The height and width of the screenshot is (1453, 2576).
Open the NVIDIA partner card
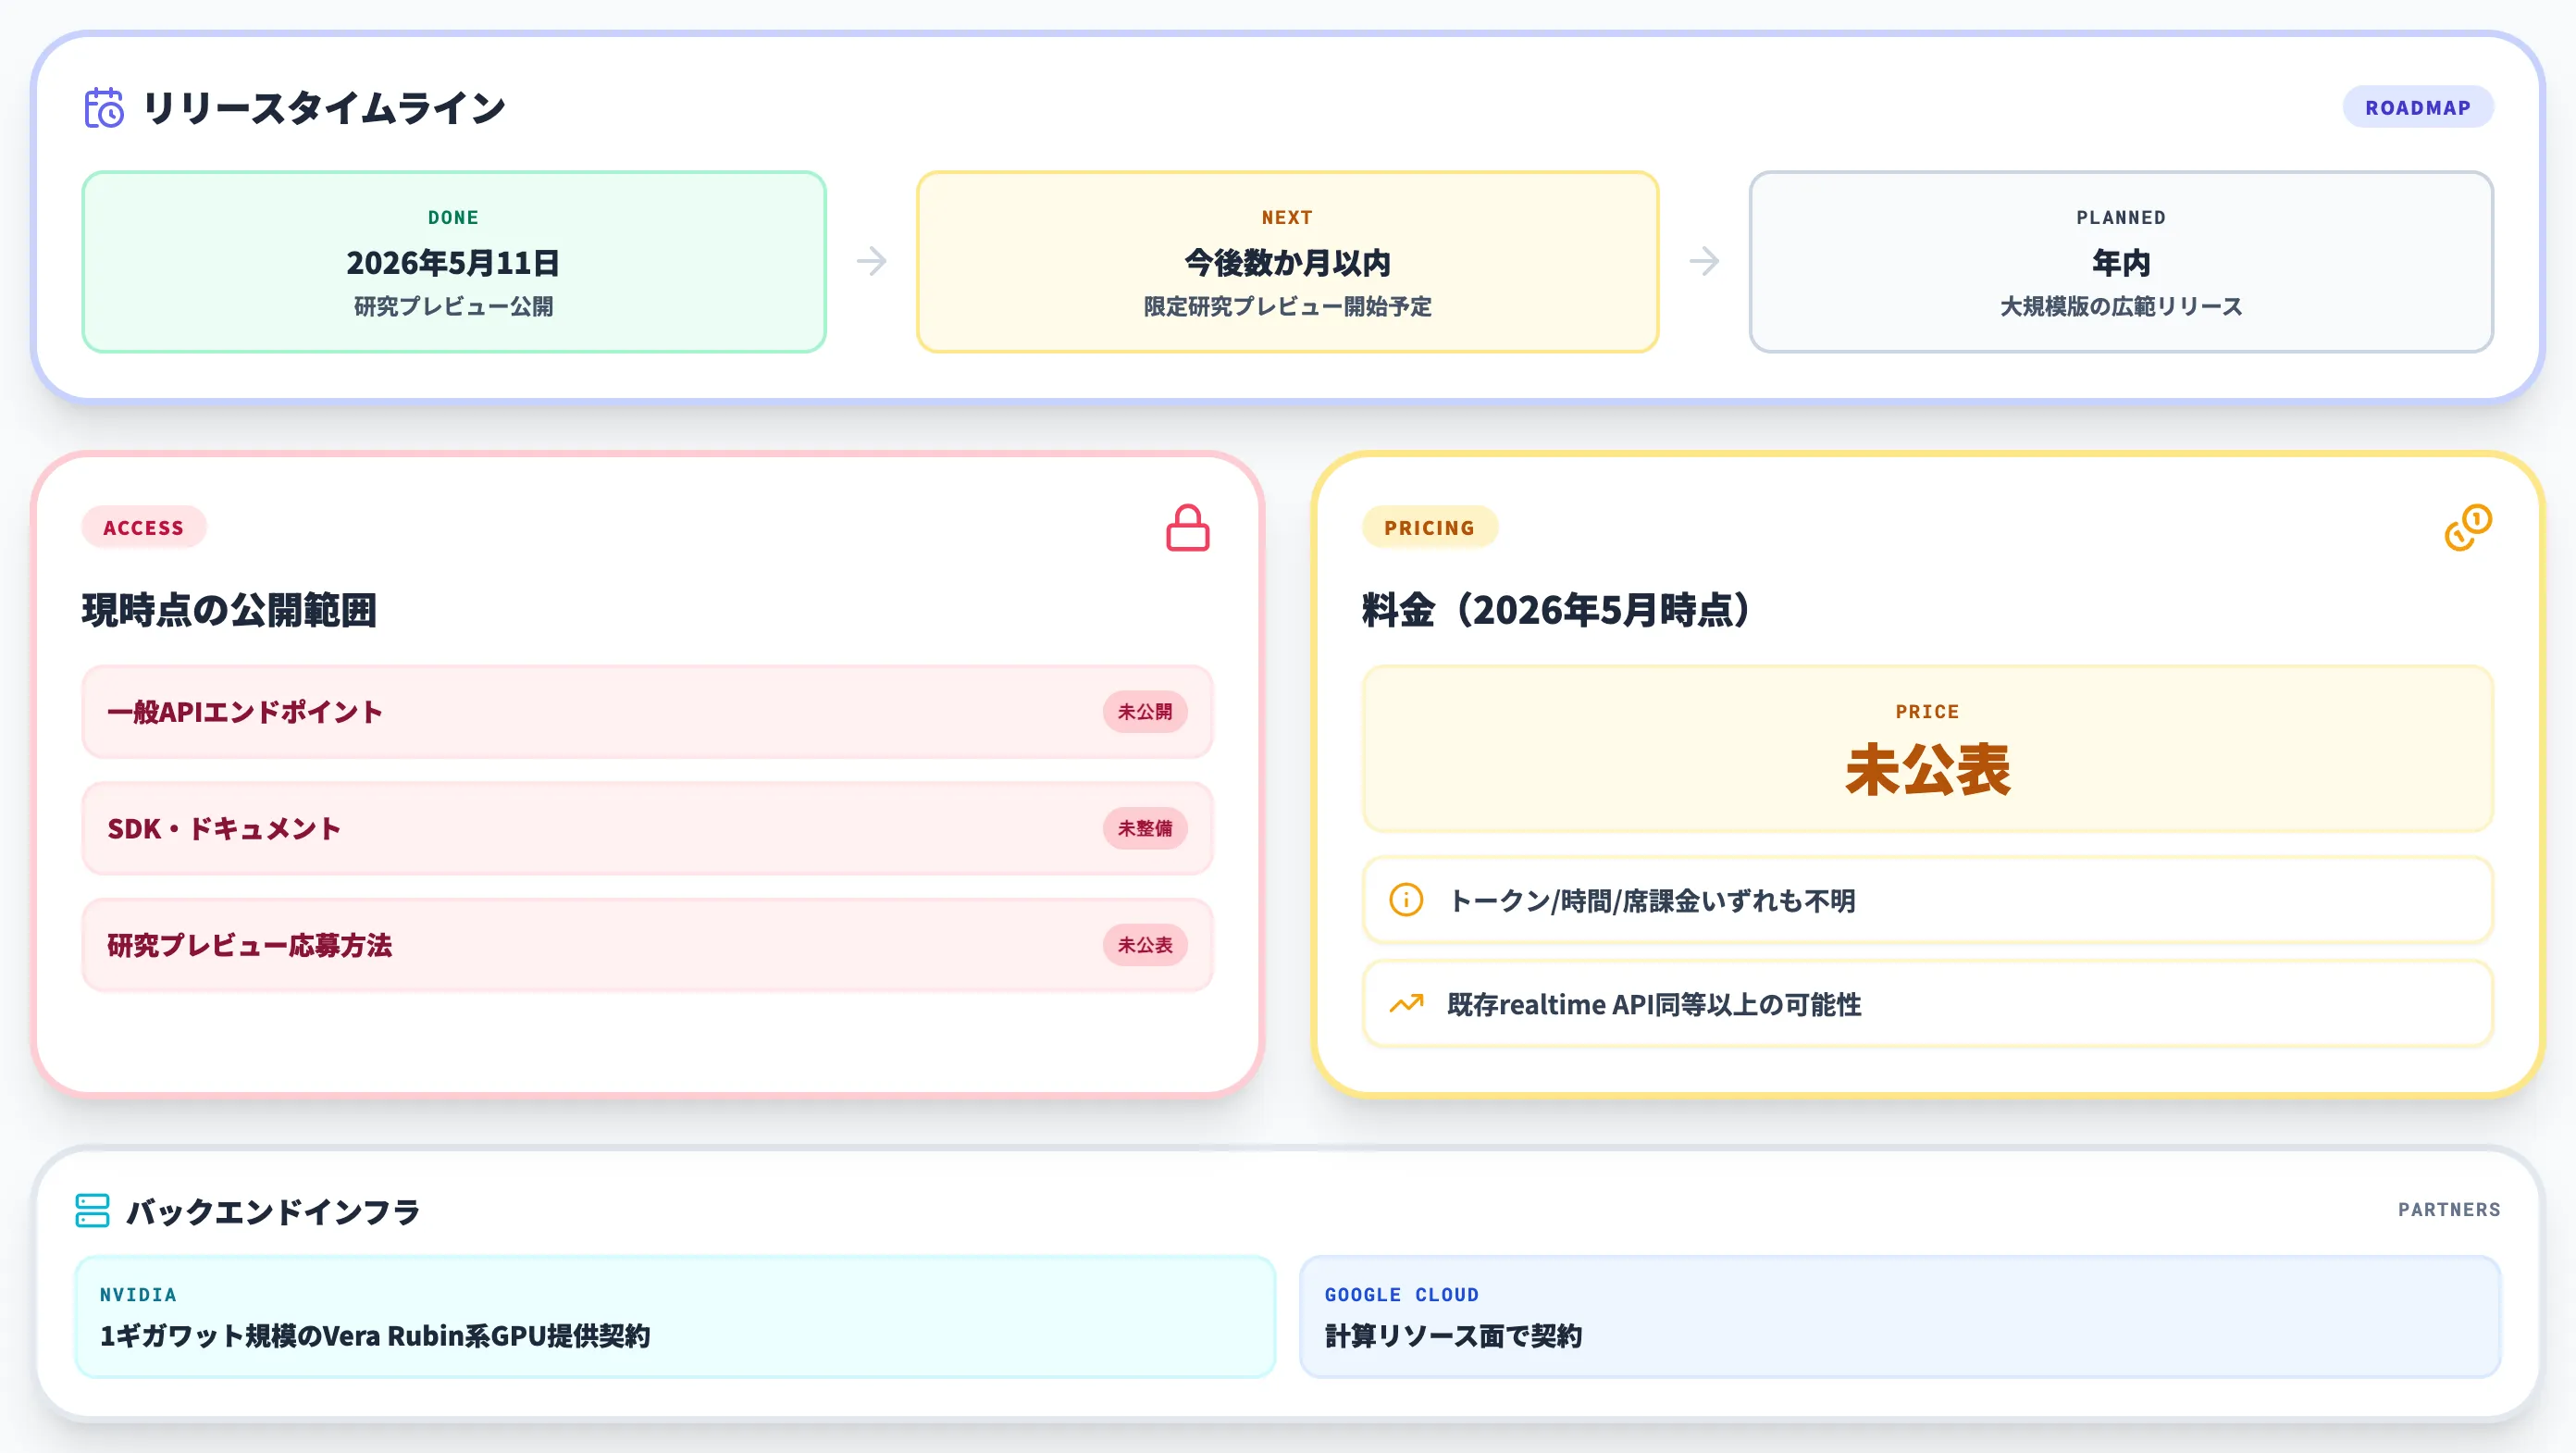pyautogui.click(x=675, y=1316)
